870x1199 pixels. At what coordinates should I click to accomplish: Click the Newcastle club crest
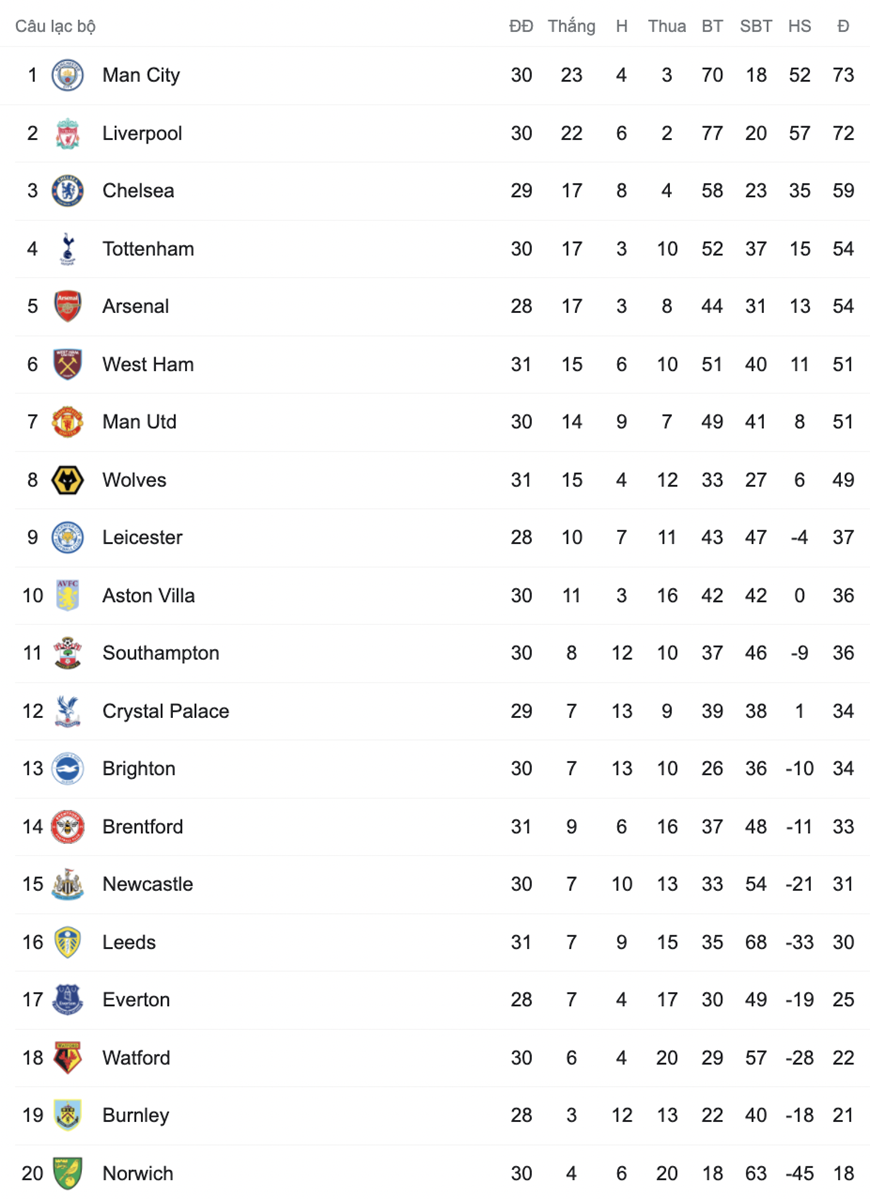(x=67, y=884)
